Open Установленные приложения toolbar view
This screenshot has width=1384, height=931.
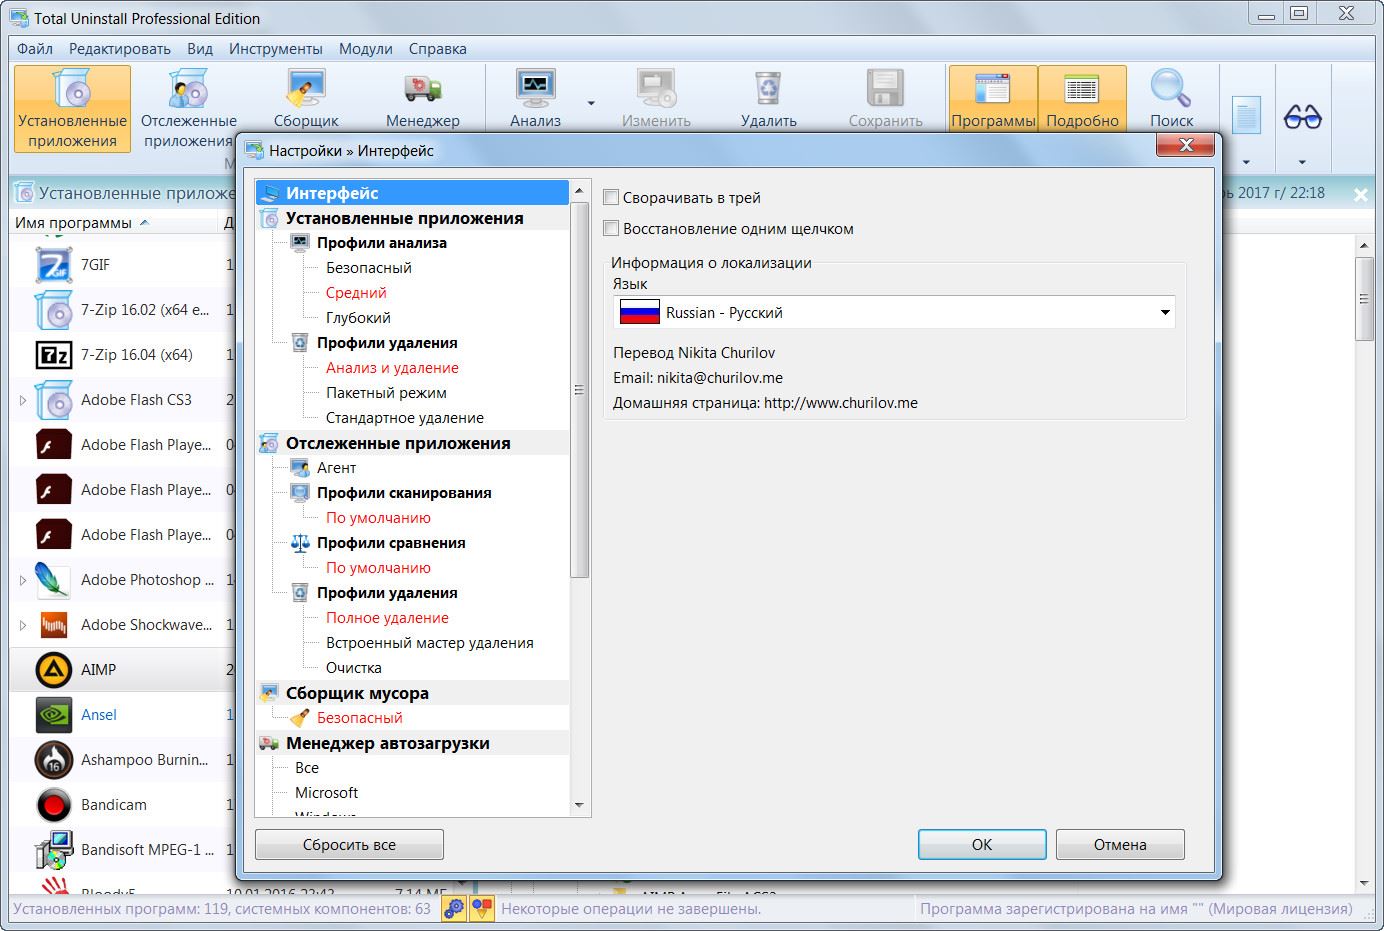coord(72,108)
